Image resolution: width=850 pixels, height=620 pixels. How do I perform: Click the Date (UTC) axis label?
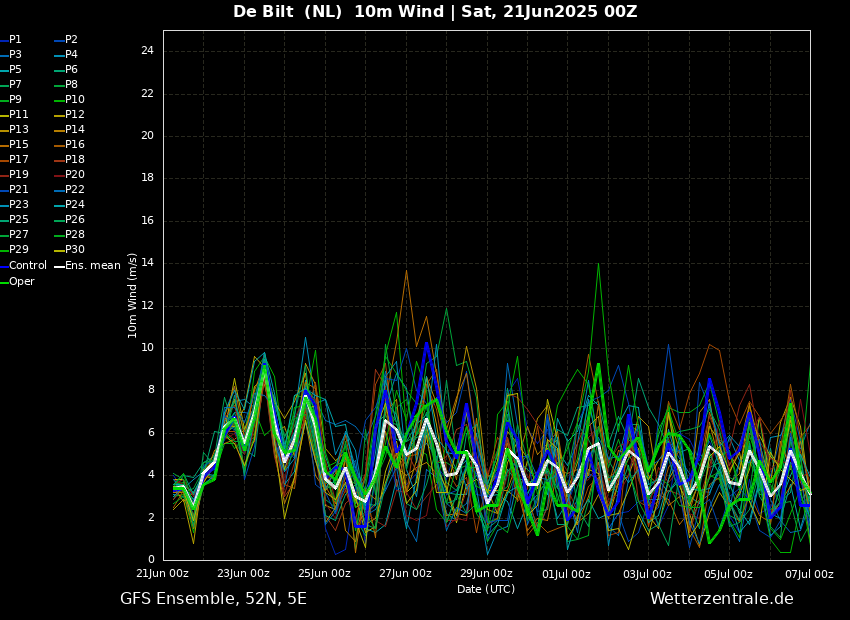(486, 589)
